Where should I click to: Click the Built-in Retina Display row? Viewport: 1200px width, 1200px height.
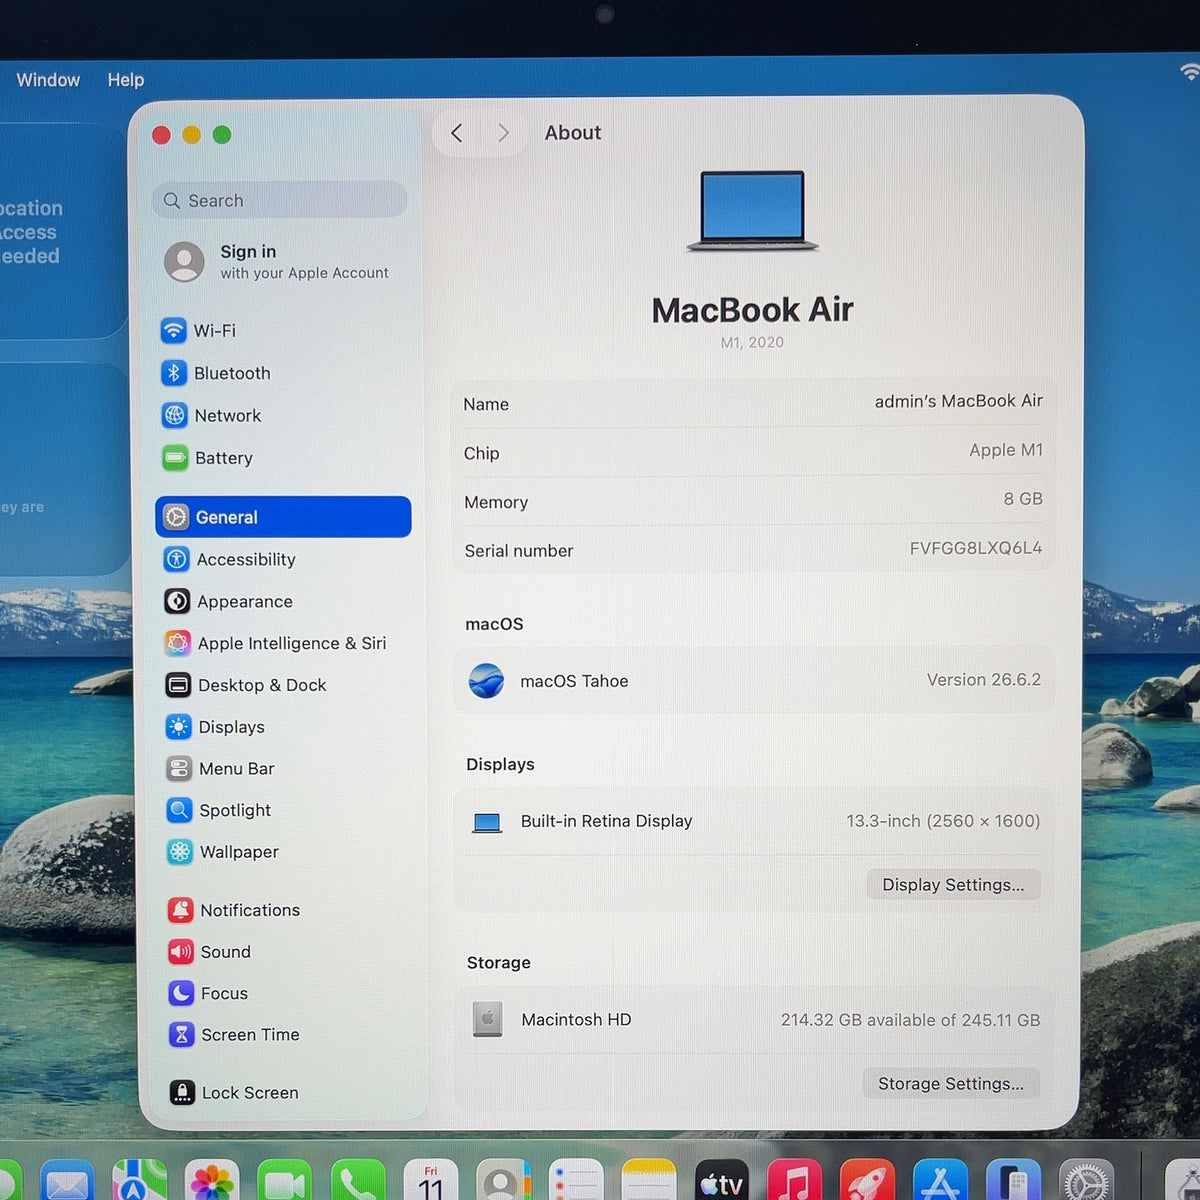[x=753, y=821]
